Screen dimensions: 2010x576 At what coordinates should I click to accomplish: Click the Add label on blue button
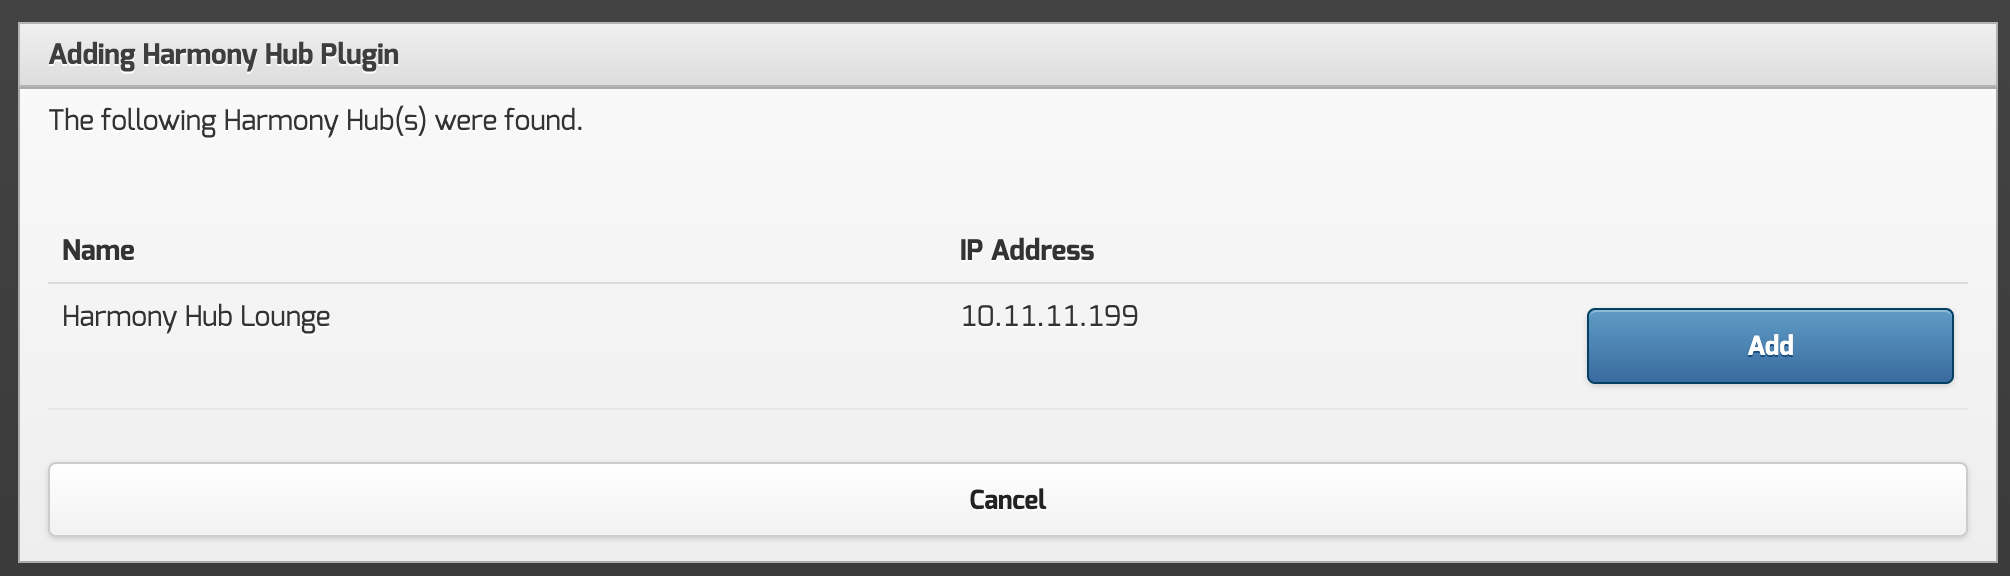[x=1769, y=346]
